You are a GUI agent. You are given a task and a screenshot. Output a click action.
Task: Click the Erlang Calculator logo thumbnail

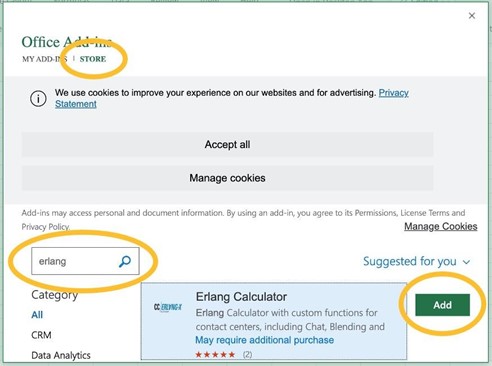pyautogui.click(x=168, y=307)
